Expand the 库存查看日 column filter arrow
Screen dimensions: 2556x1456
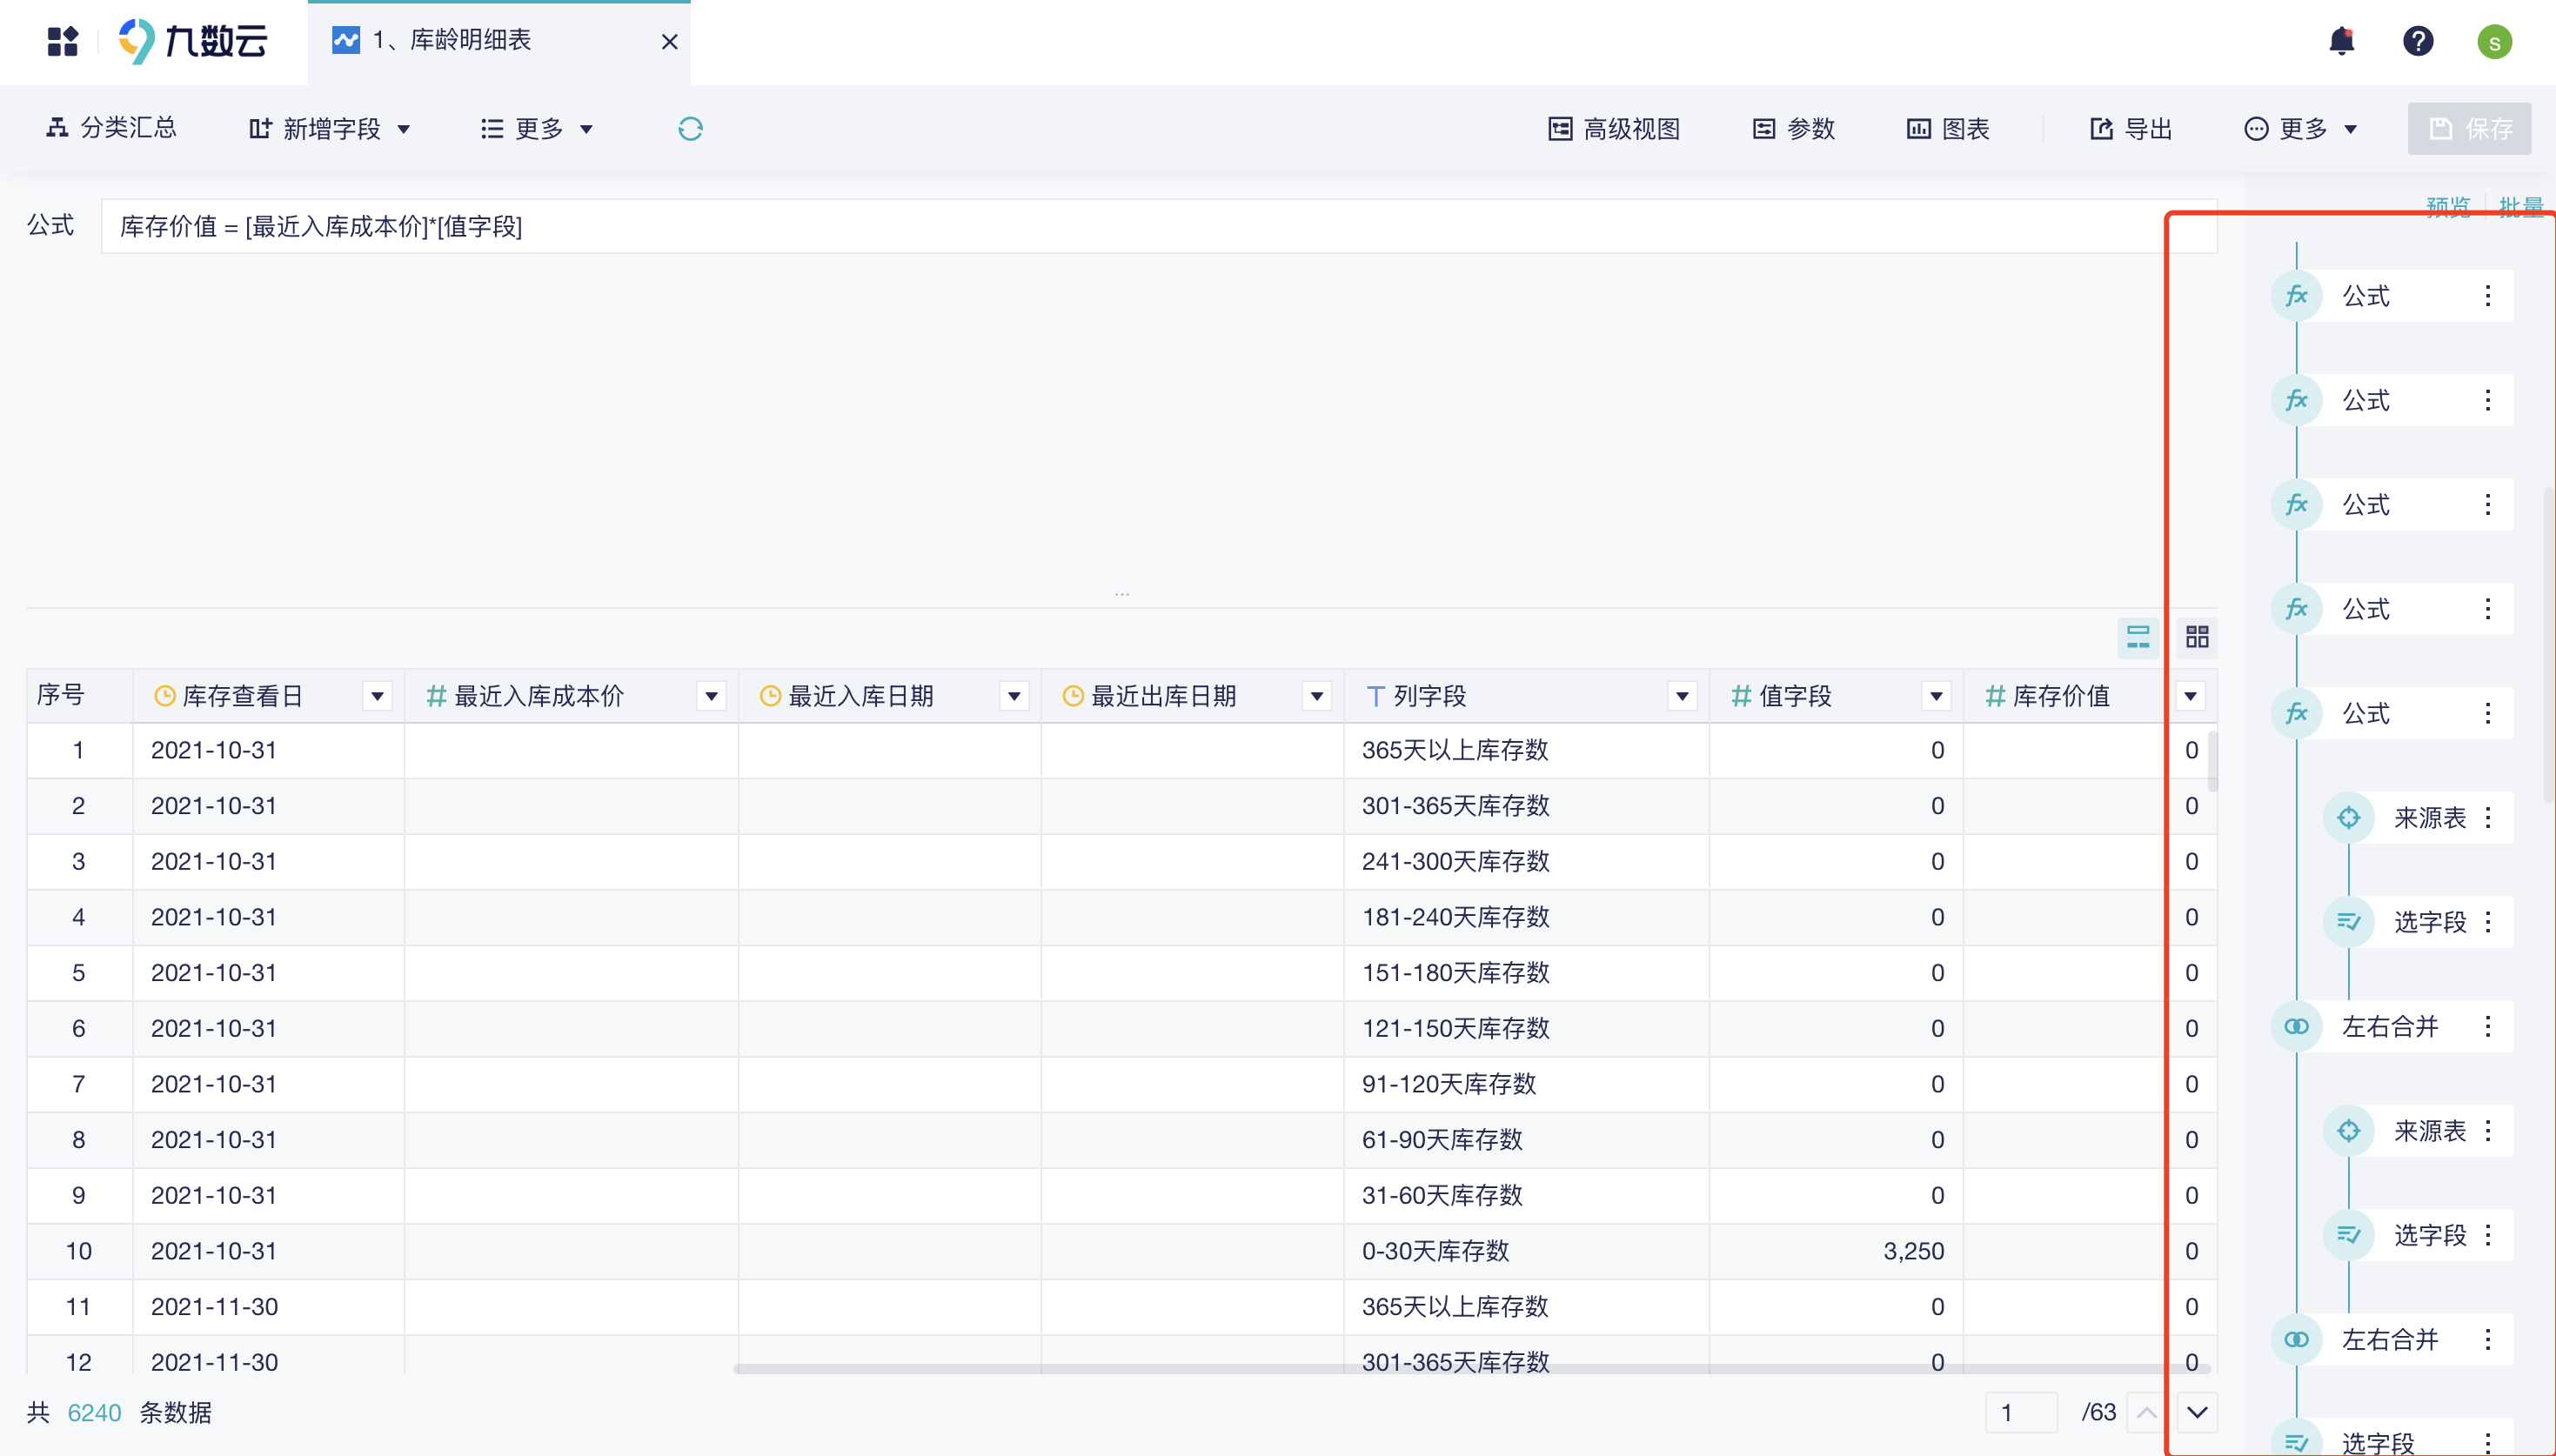pyautogui.click(x=377, y=696)
